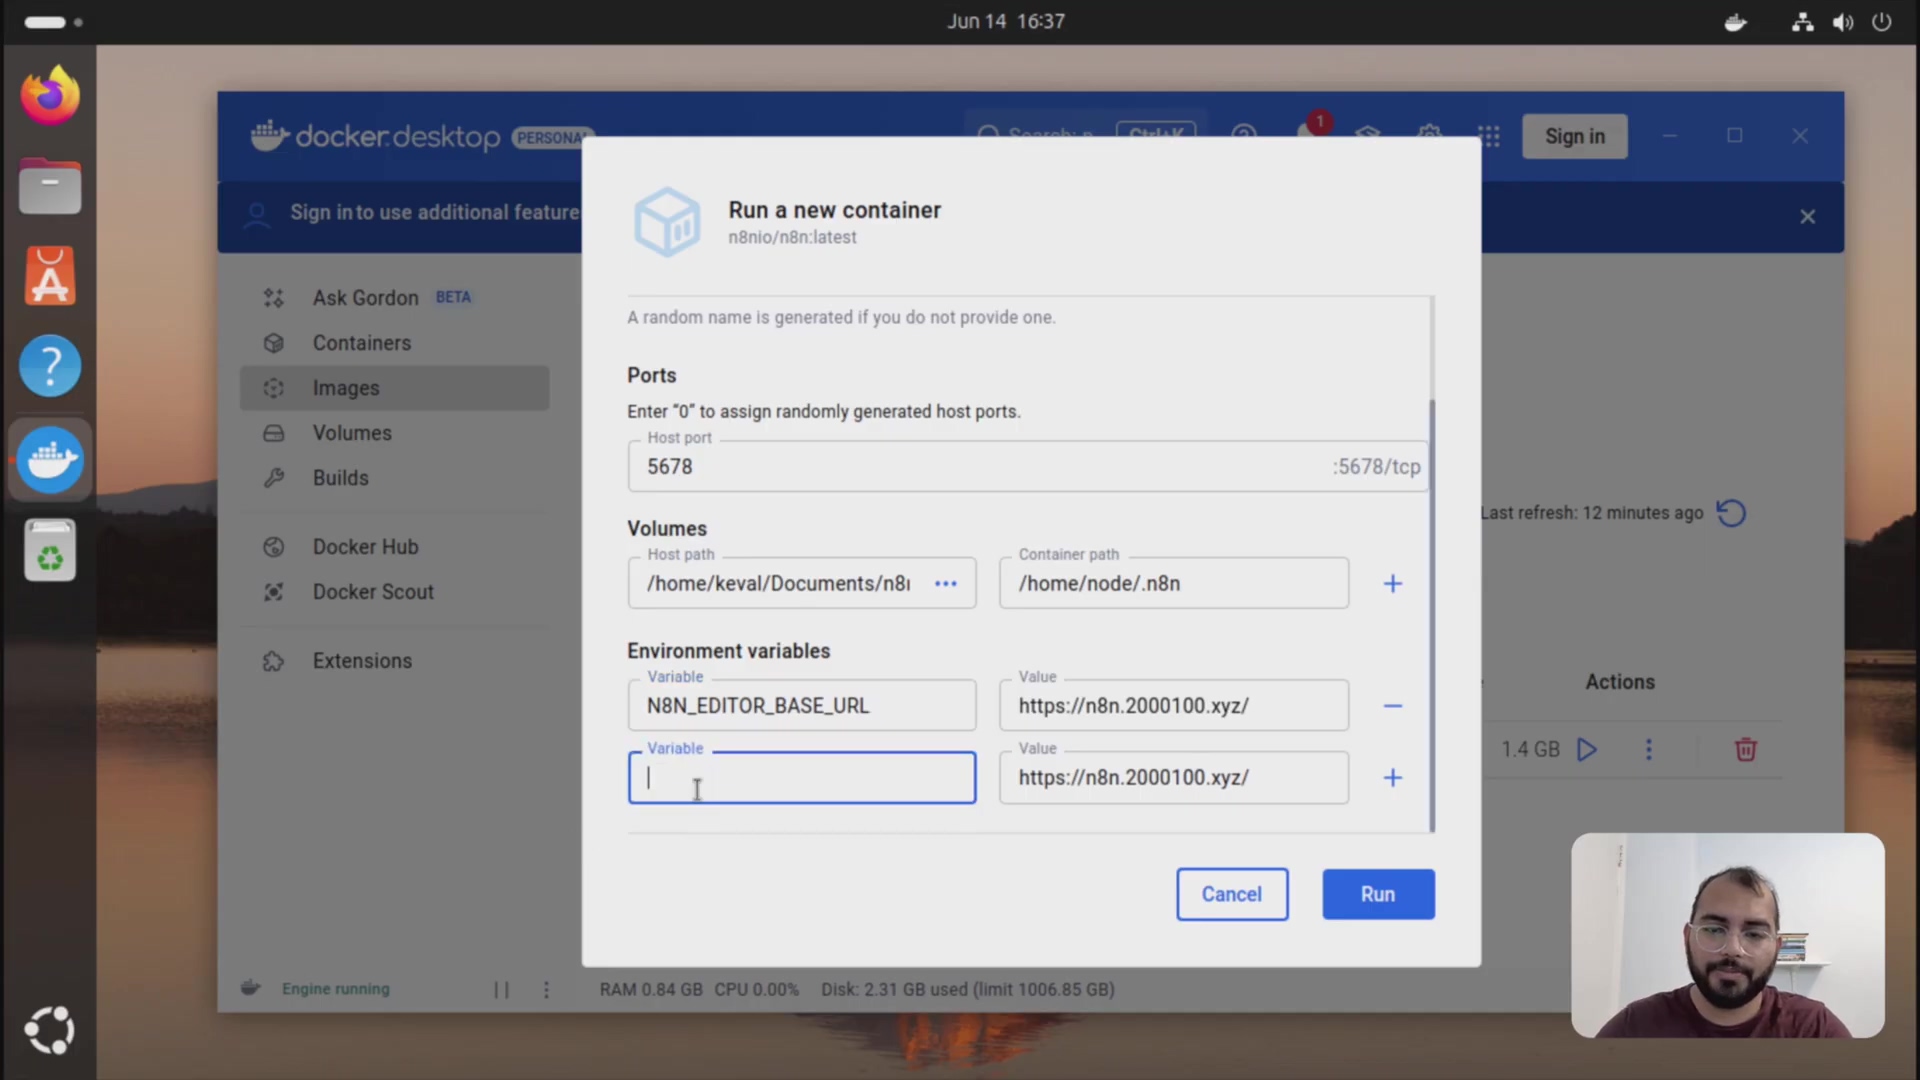Image resolution: width=1920 pixels, height=1080 pixels.
Task: Refresh the images list icon
Action: 1731,513
